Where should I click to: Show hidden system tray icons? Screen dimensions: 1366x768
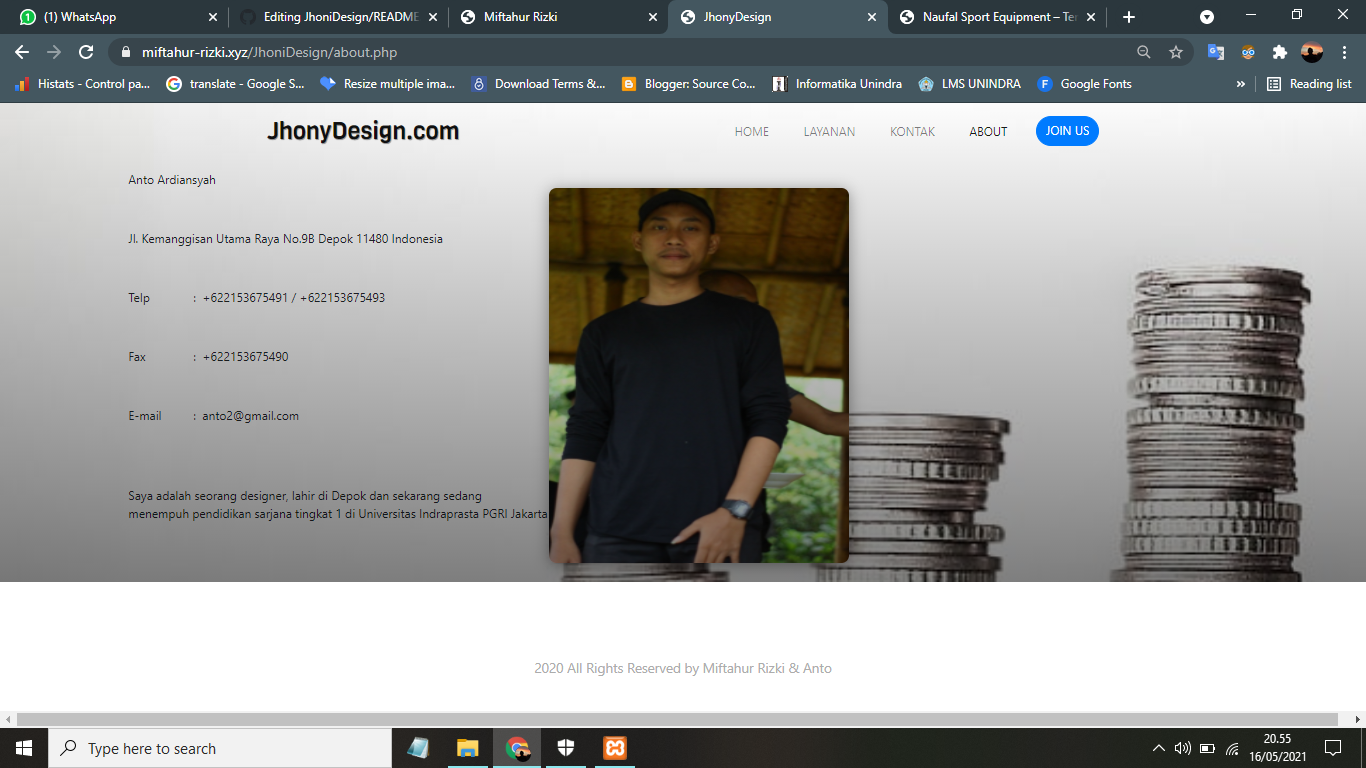point(1157,747)
